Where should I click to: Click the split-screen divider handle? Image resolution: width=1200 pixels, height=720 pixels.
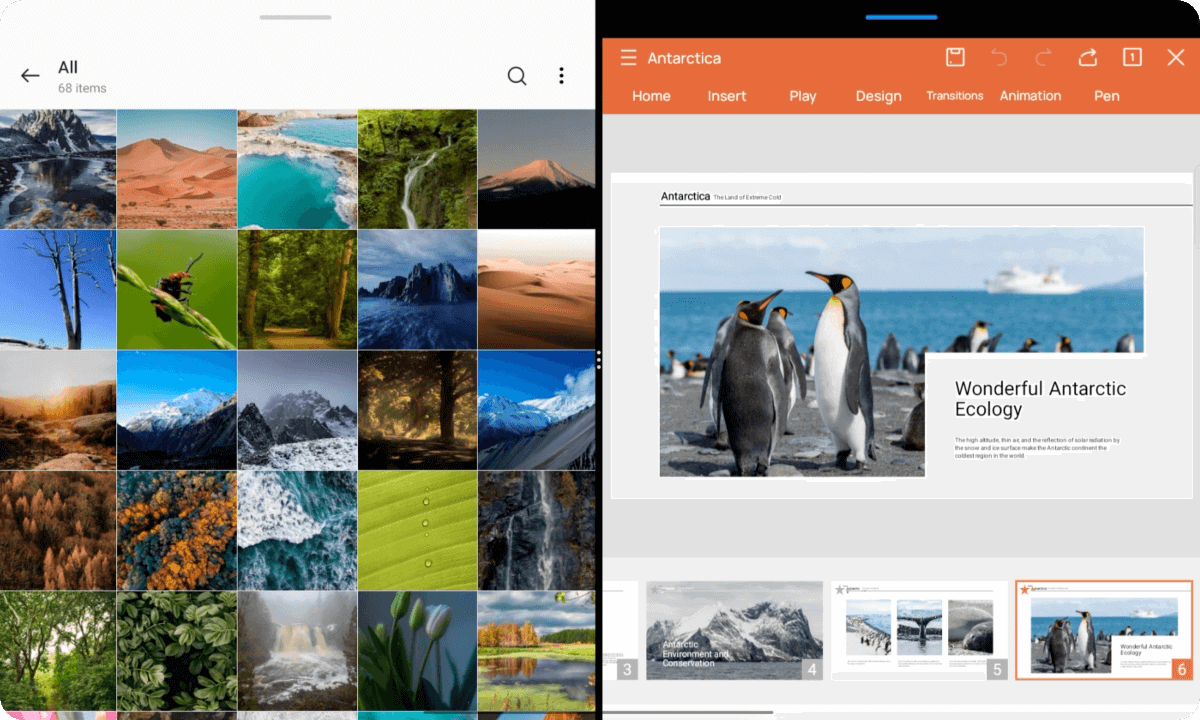coord(598,360)
